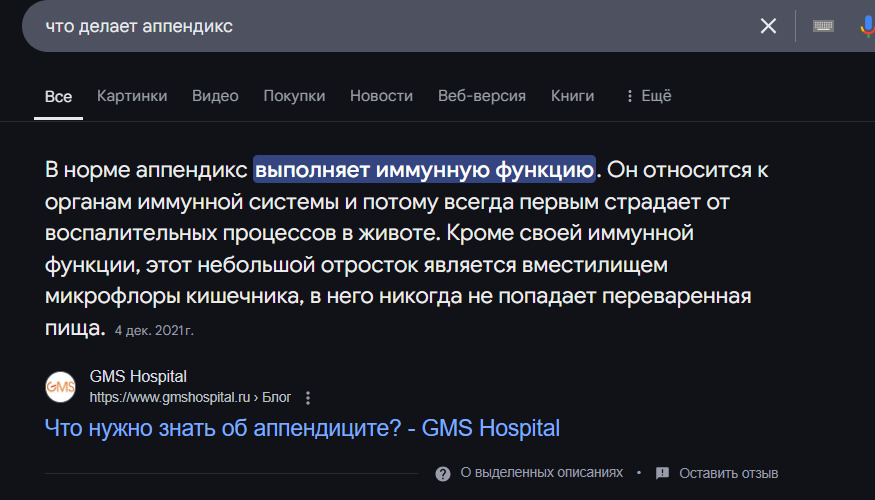875x500 pixels.
Task: Open "Что нужно знать об аппендиците?" link
Action: (x=302, y=429)
